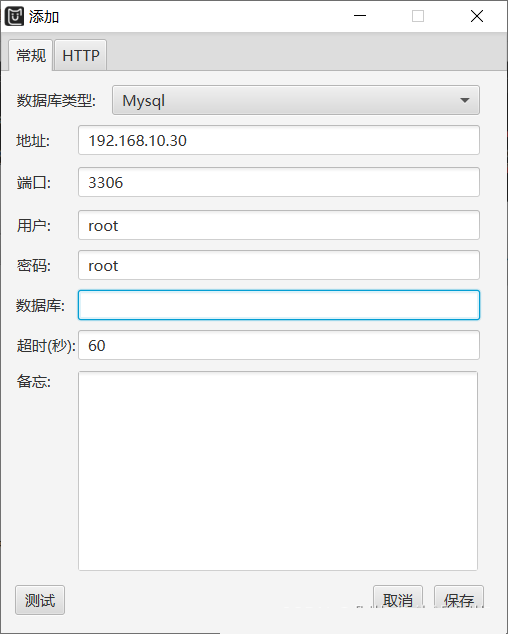Focus the 地址 field with 192.168.10.30
This screenshot has width=514, height=634.
click(x=279, y=140)
